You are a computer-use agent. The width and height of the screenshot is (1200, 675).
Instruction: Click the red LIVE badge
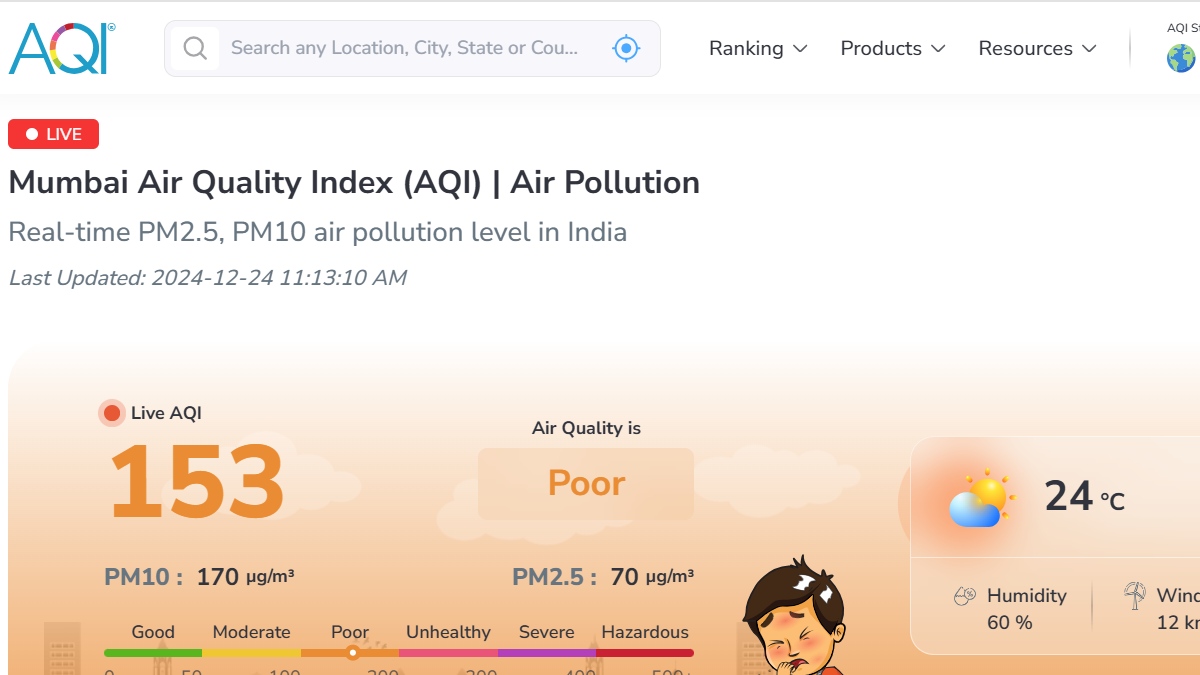coord(54,134)
